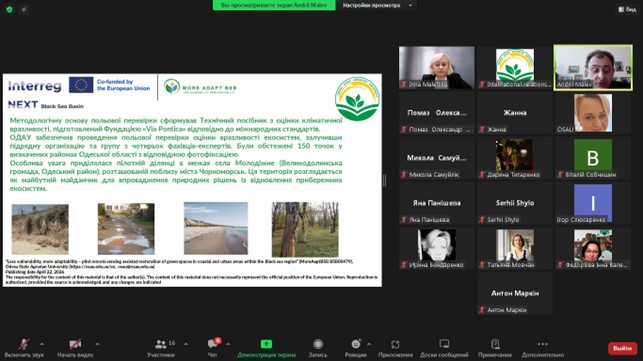Expand the arrow next to Участники
Viewport: 643px width, 361px height.
pos(186,344)
